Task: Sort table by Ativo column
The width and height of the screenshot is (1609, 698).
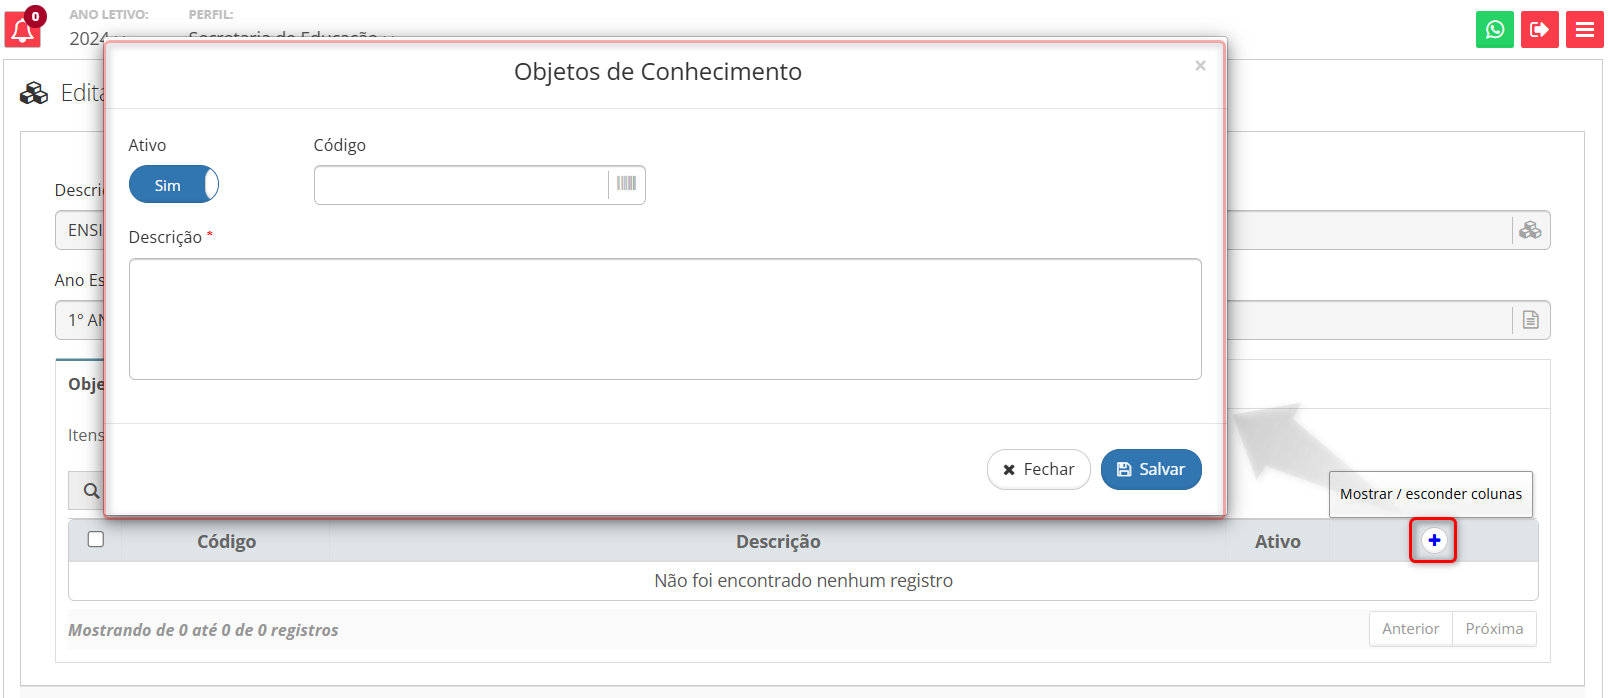Action: point(1277,541)
